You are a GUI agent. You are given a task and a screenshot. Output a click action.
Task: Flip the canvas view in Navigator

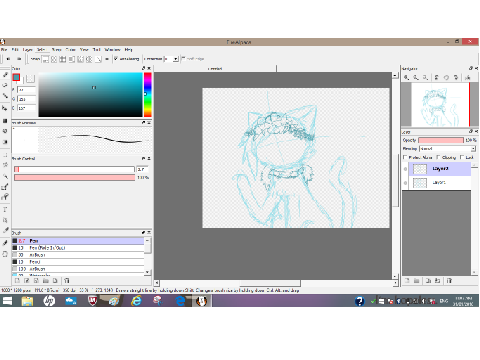[468, 77]
